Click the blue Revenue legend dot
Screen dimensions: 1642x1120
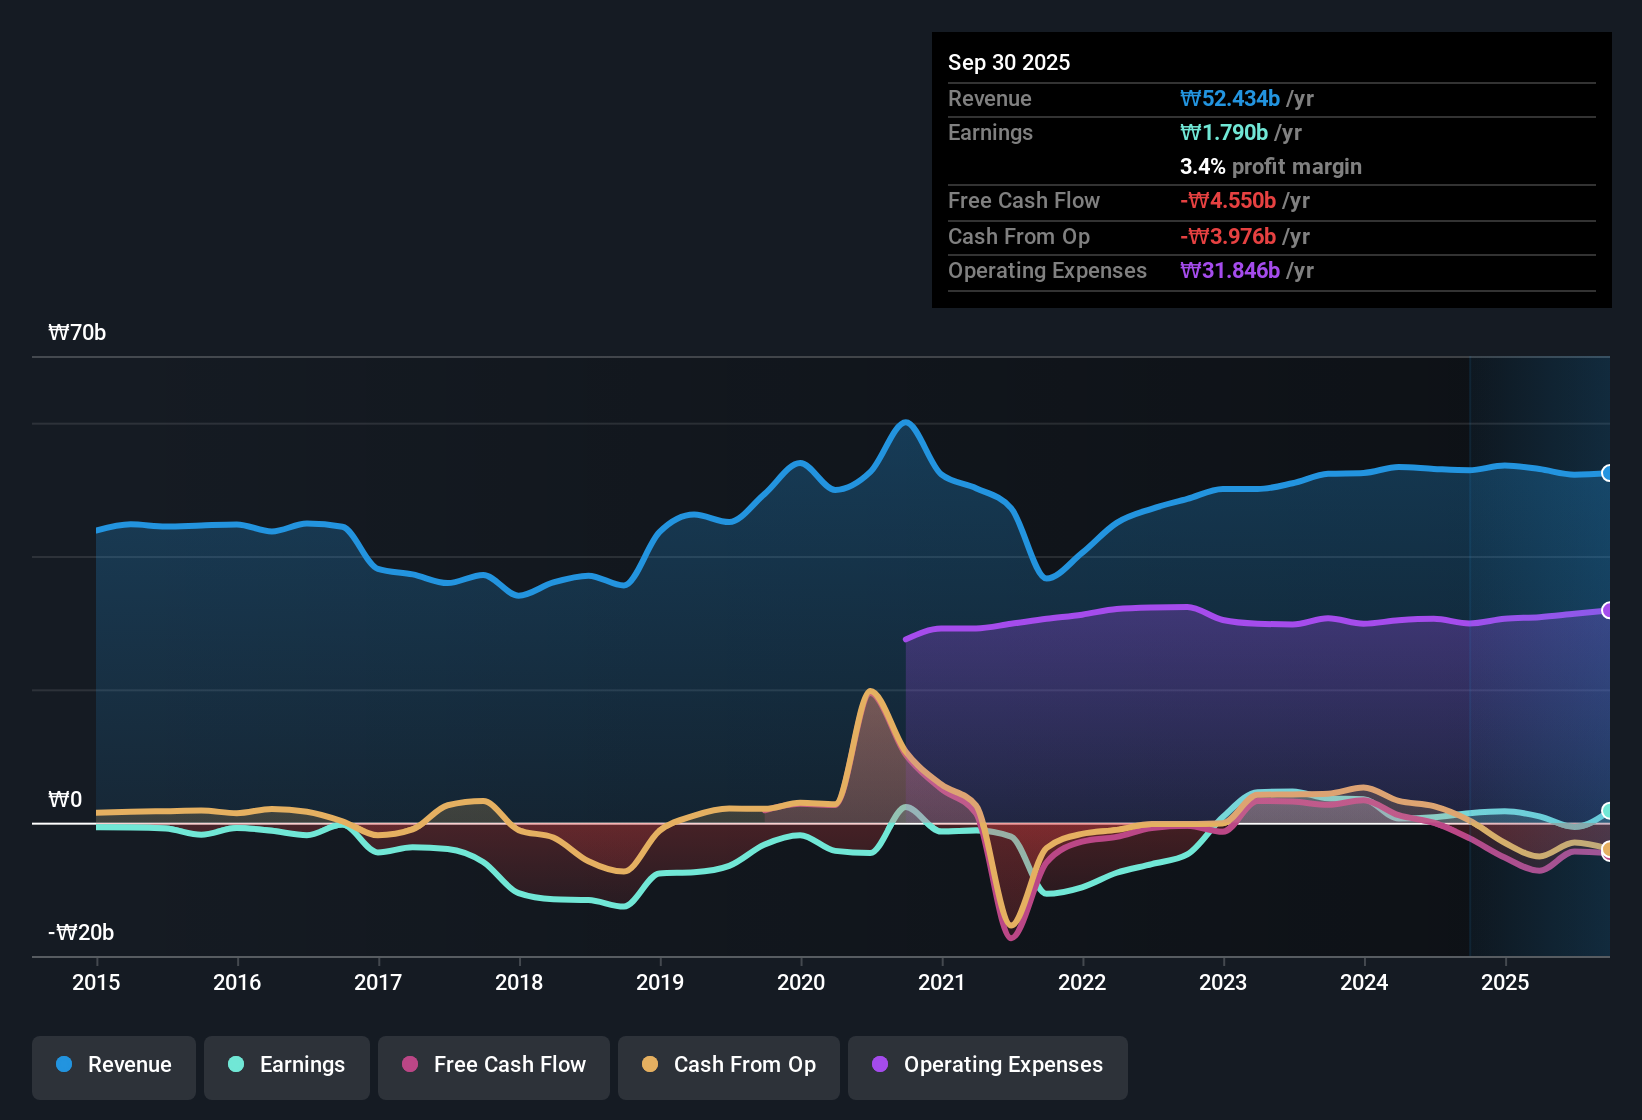pyautogui.click(x=63, y=1065)
